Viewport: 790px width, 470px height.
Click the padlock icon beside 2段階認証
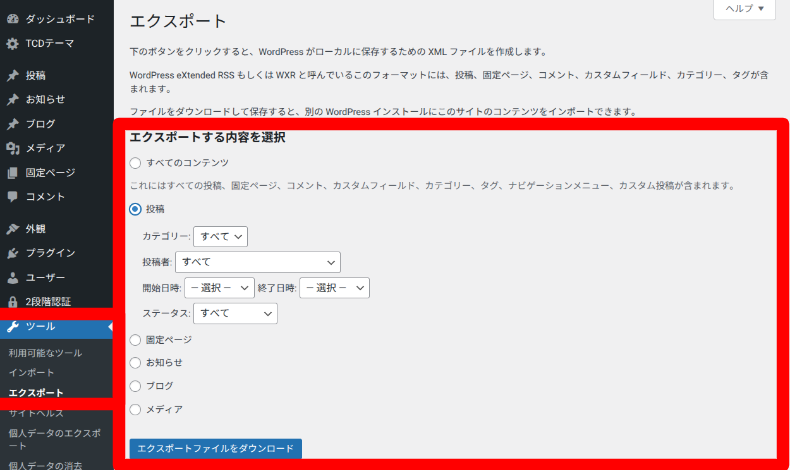pos(13,302)
